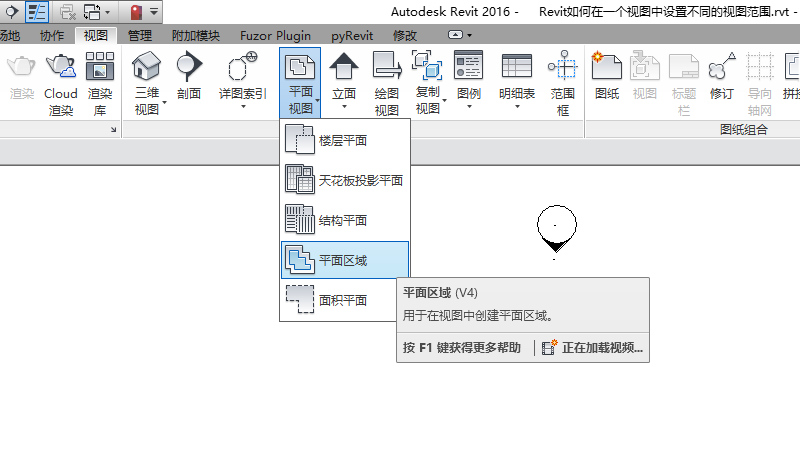Image resolution: width=800 pixels, height=450 pixels.
Task: Click the Reflected Ceiling Plan (天花板投影平面) icon
Action: tap(299, 179)
